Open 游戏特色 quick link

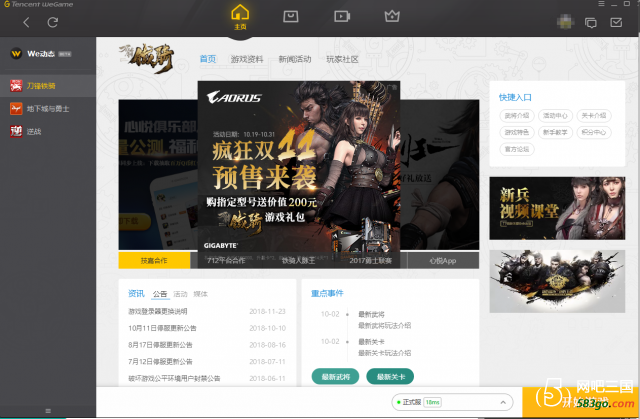[517, 132]
